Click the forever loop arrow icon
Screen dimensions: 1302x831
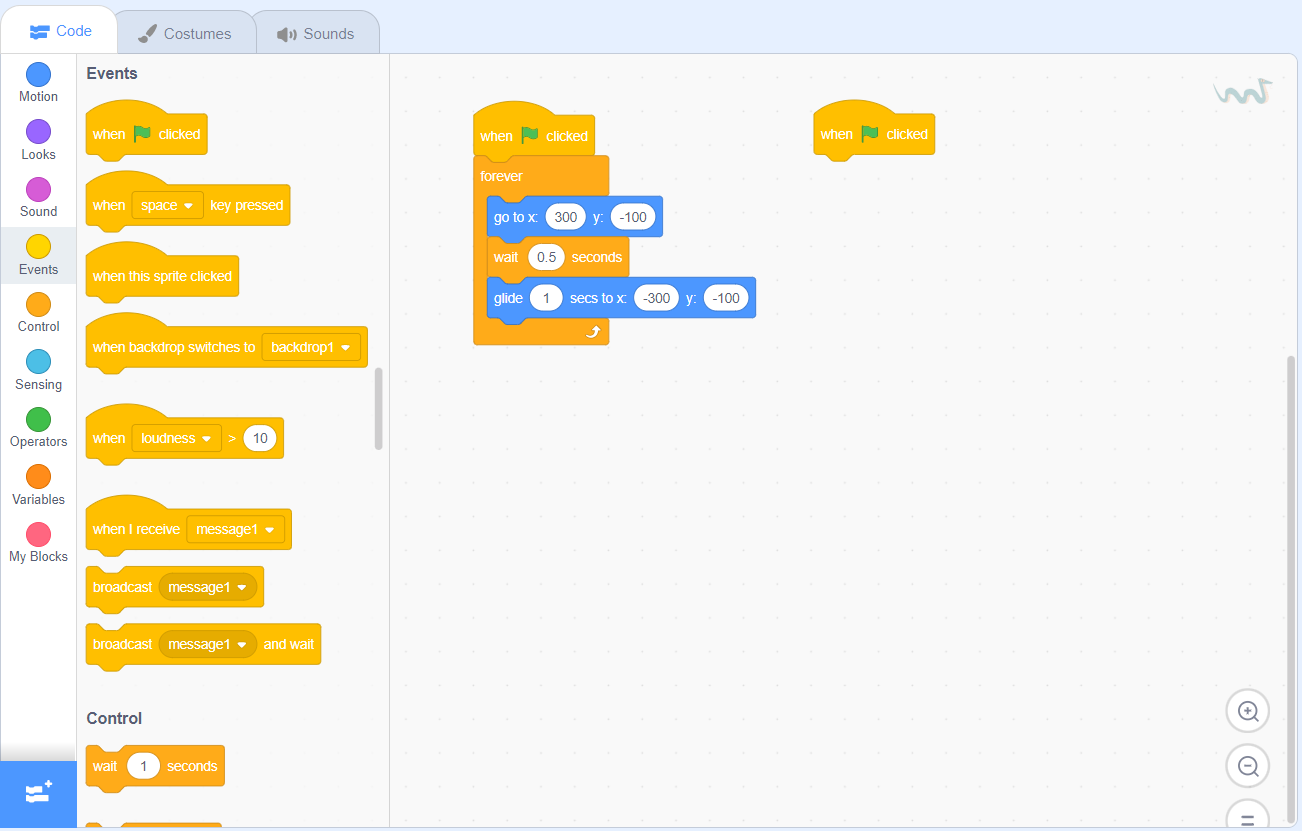click(x=592, y=332)
